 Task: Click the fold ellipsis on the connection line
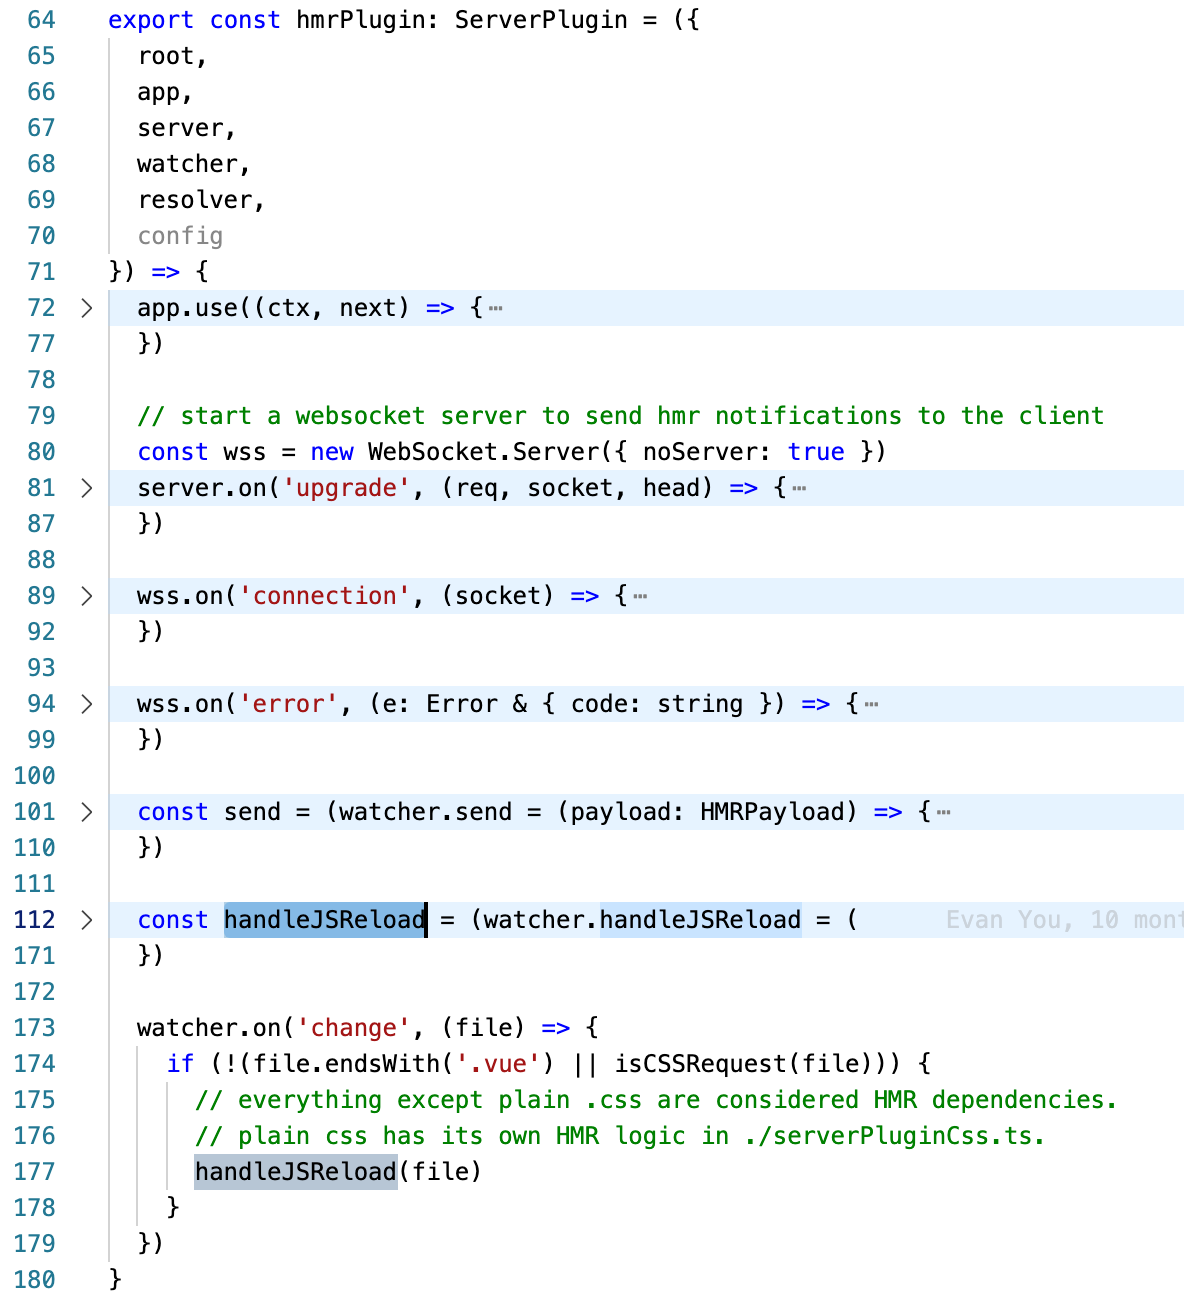coord(640,596)
